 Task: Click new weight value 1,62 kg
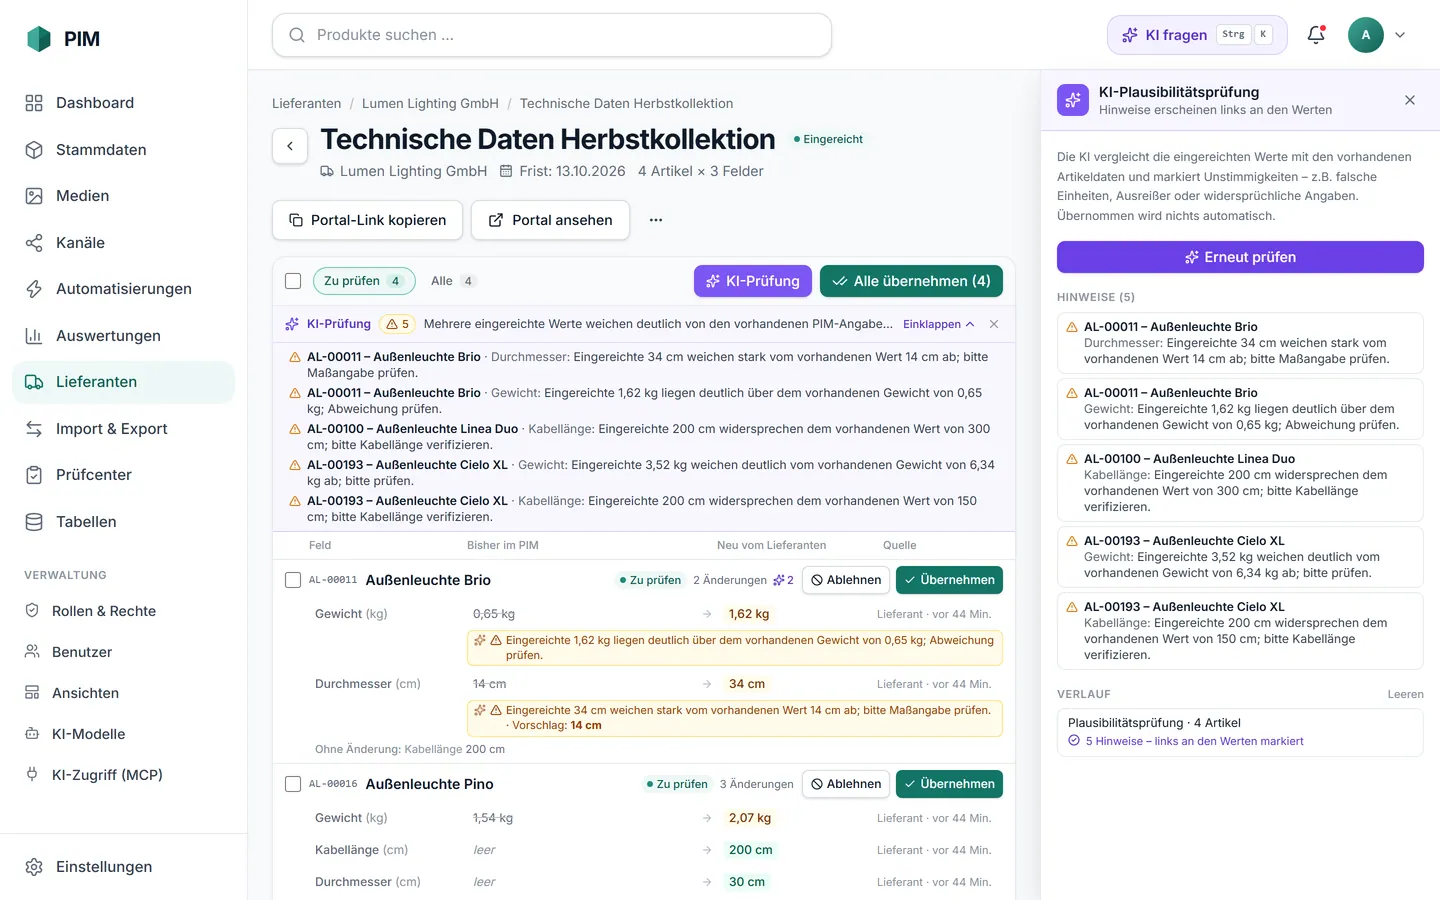[x=749, y=614]
